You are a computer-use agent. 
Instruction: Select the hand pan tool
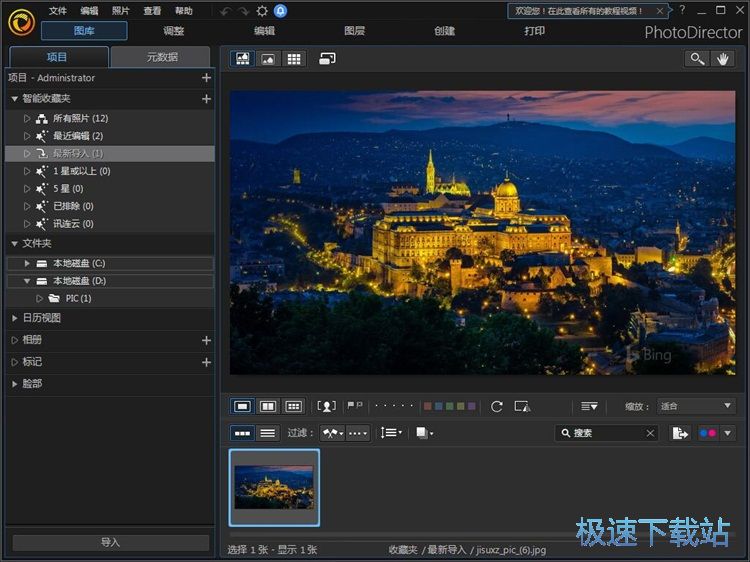(x=723, y=59)
